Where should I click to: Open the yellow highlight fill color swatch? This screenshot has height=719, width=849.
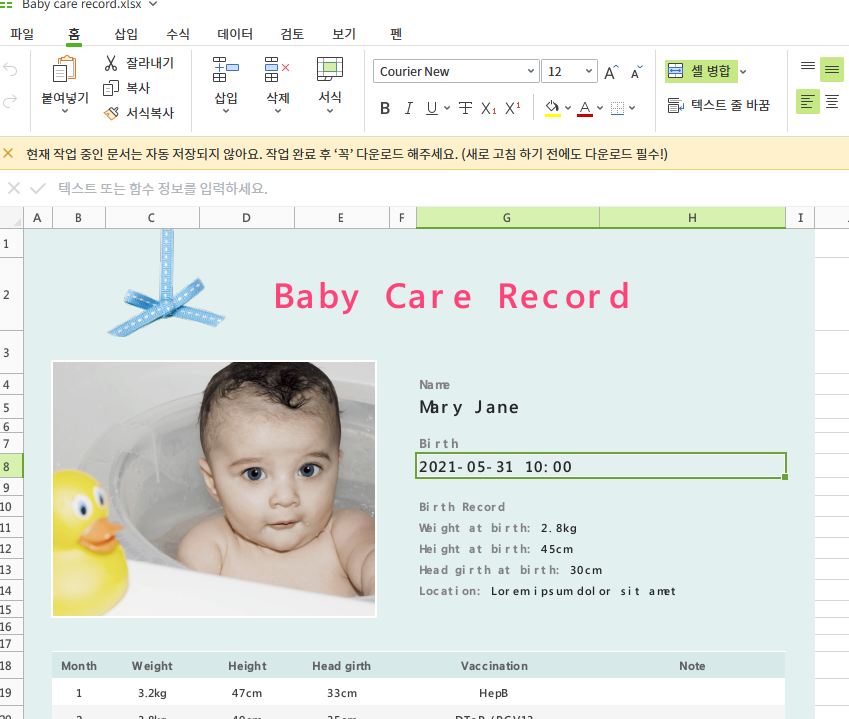click(553, 107)
